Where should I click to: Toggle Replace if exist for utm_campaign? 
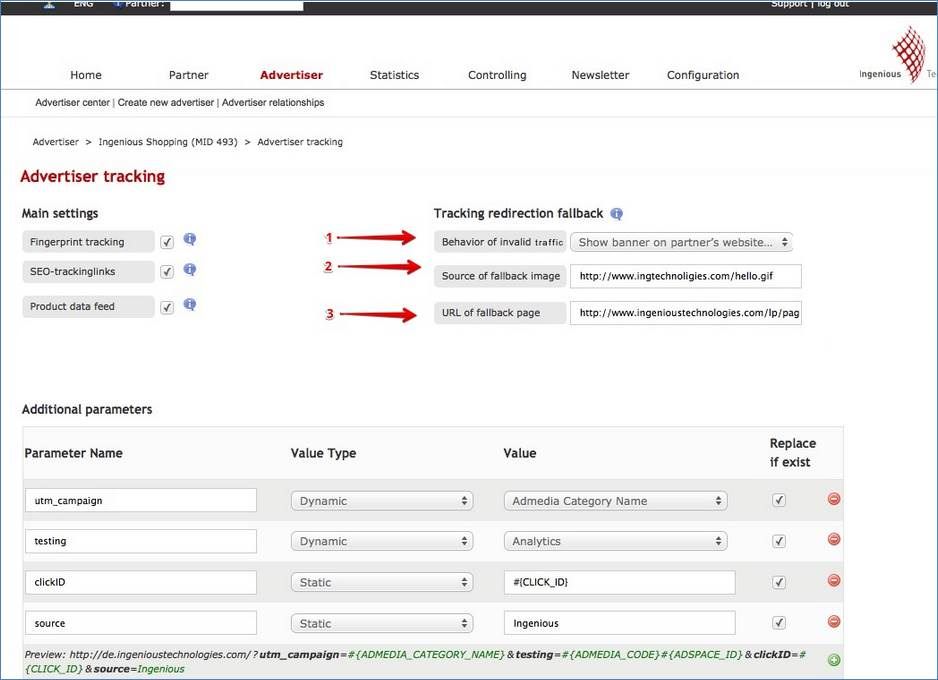point(779,500)
